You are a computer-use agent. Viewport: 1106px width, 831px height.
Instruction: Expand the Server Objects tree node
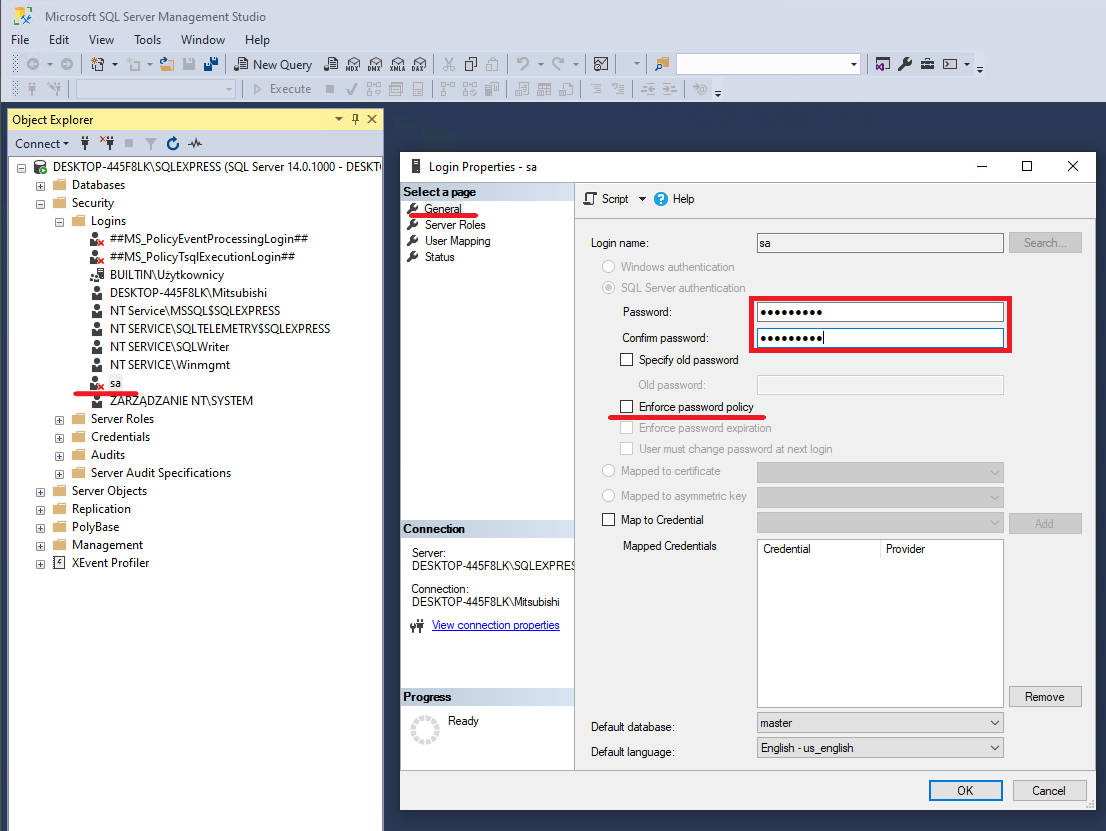(x=40, y=492)
